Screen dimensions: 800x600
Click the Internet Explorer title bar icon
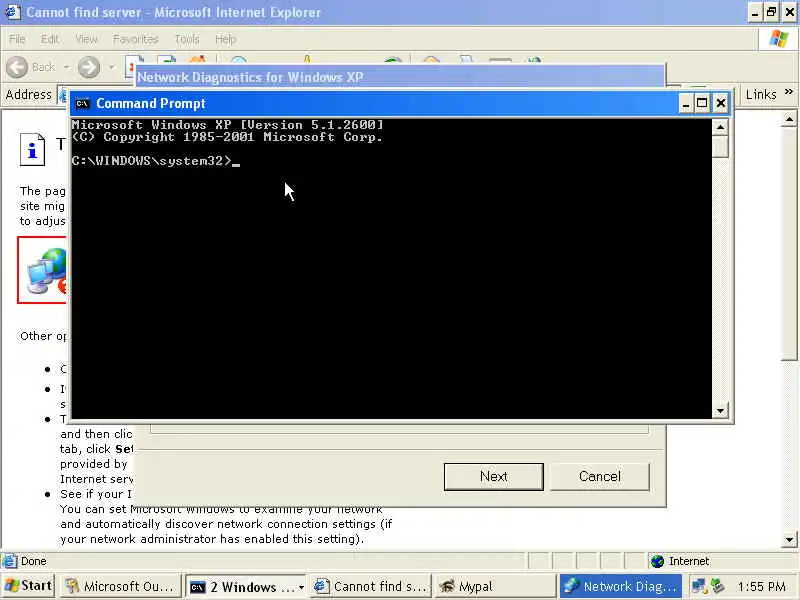12,12
